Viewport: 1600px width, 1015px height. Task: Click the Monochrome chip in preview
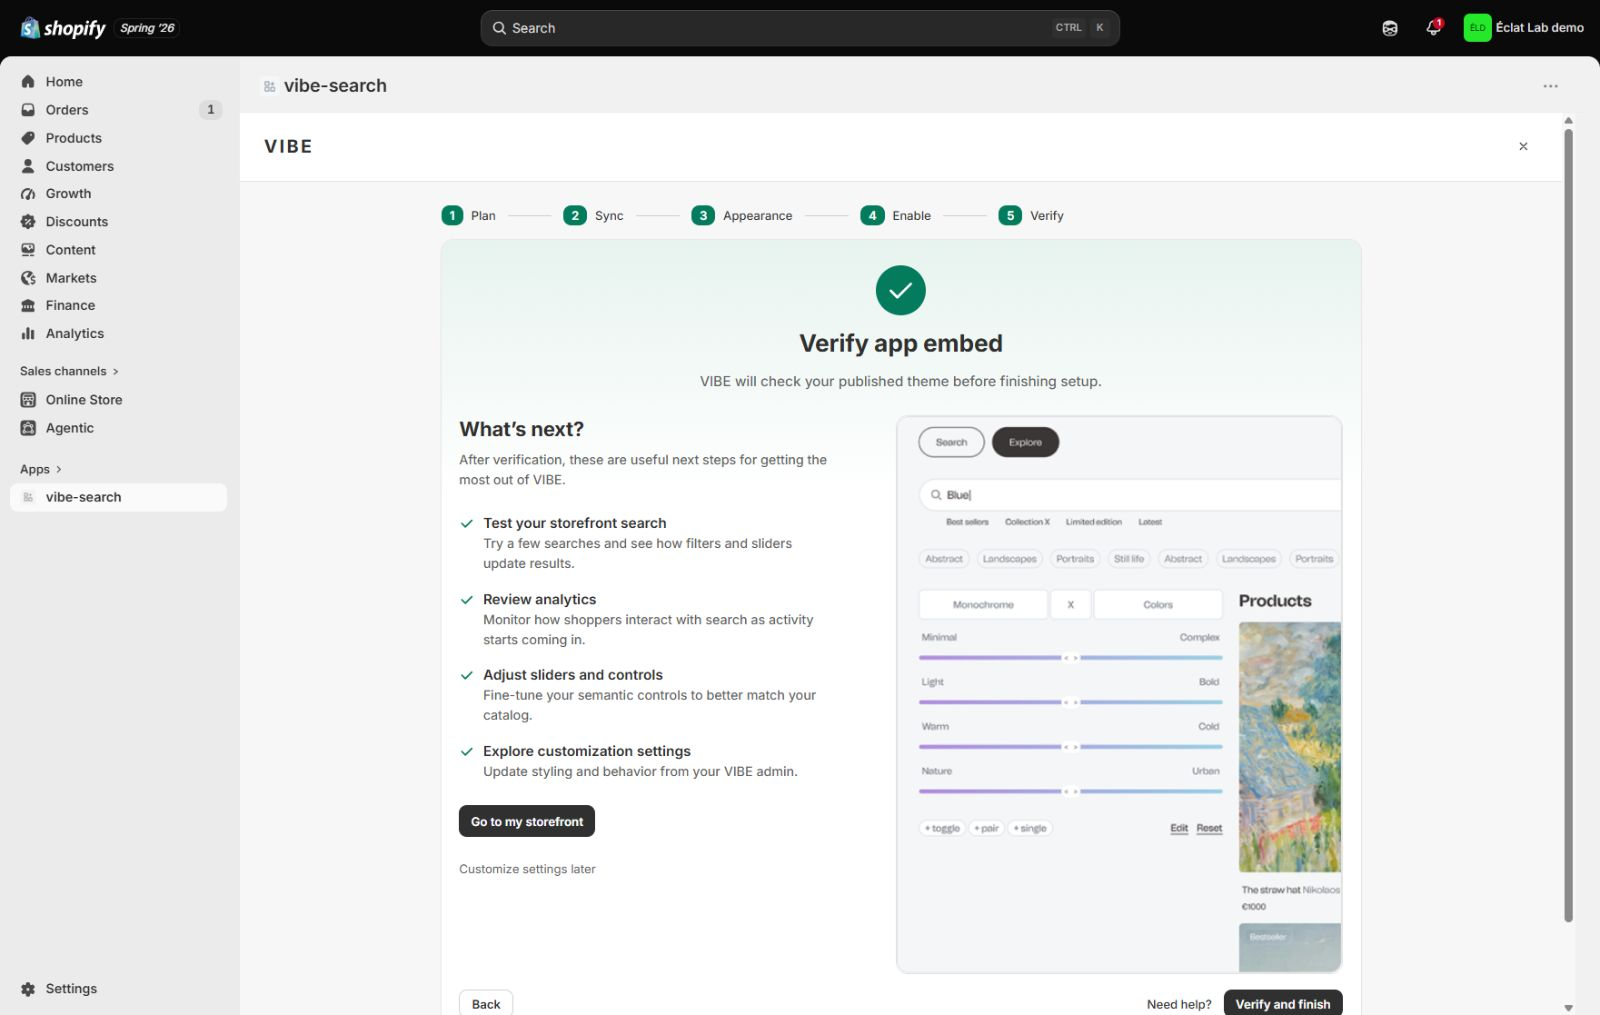pos(983,605)
